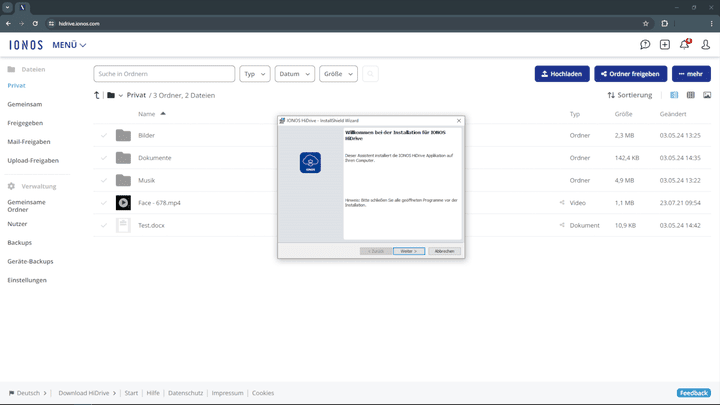Open Upload-Freigaben in sidebar
Screen dimensions: 720x405
(33, 161)
